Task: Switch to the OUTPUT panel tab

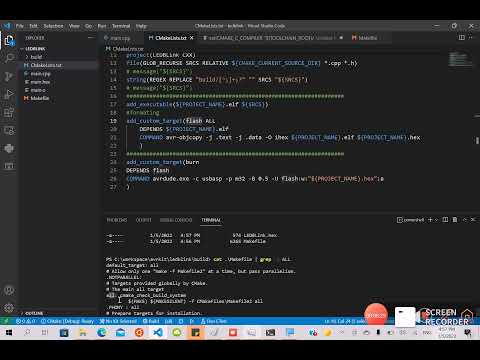Action: 143,220
